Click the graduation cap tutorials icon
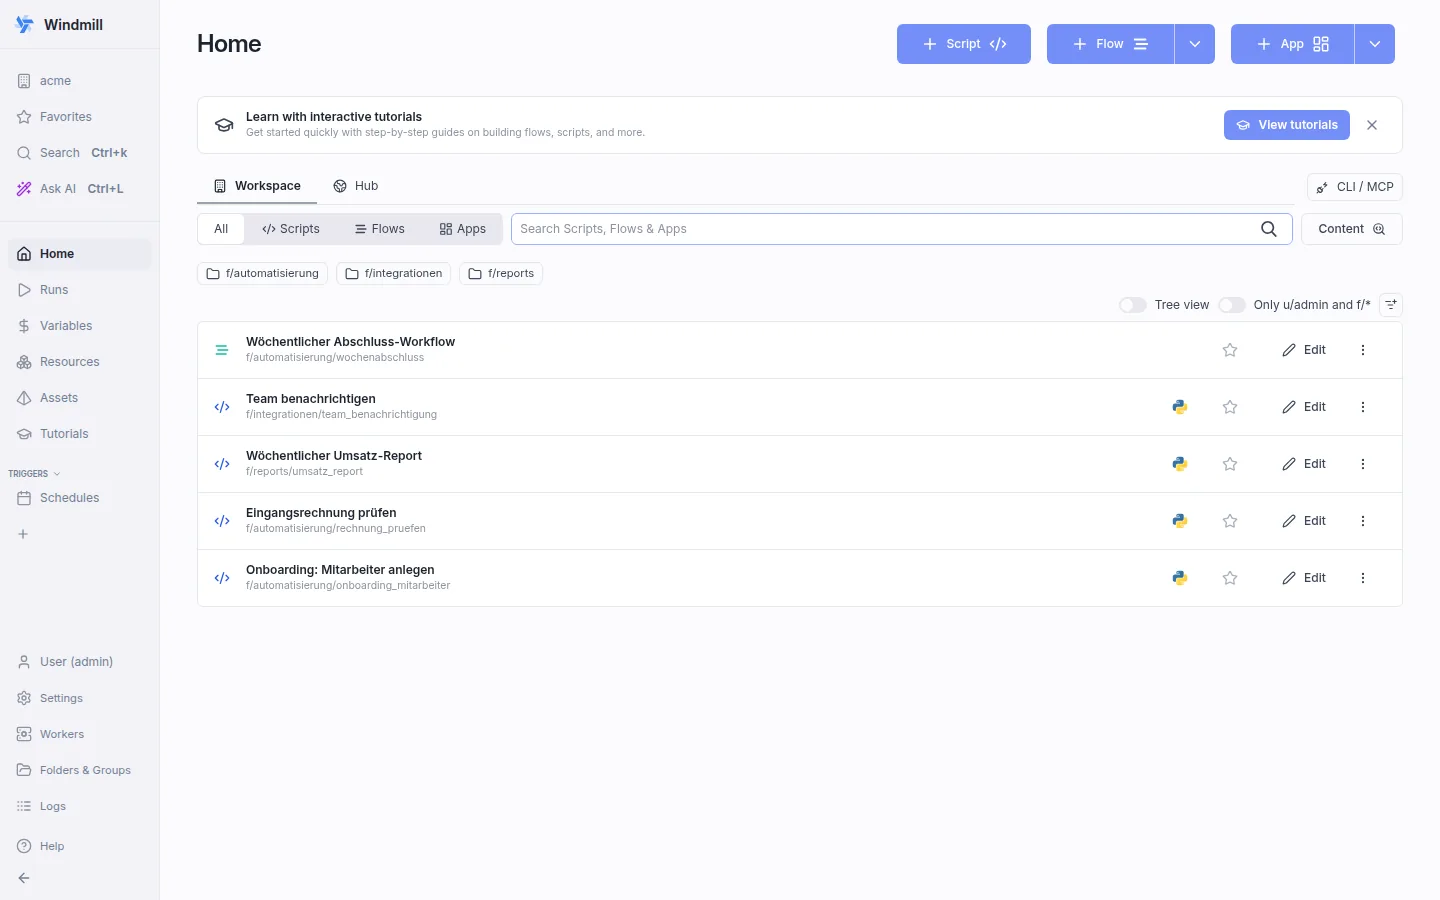 224,125
